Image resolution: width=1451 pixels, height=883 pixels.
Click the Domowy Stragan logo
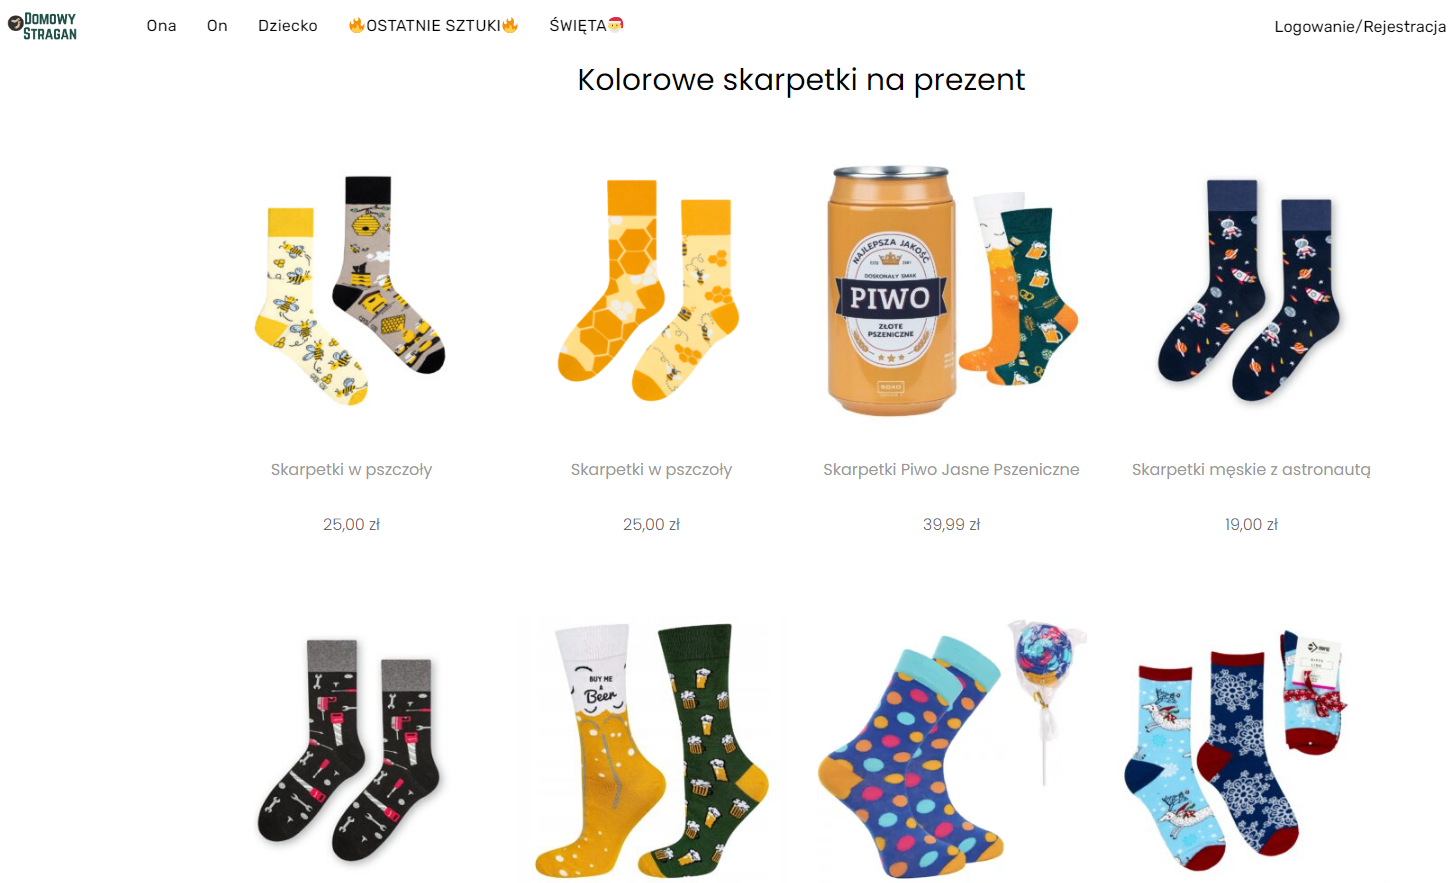43,26
